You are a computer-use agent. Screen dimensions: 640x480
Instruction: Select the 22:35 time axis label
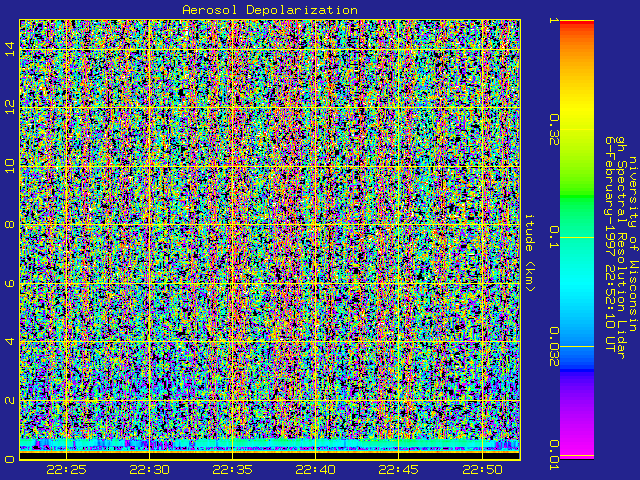(x=232, y=470)
